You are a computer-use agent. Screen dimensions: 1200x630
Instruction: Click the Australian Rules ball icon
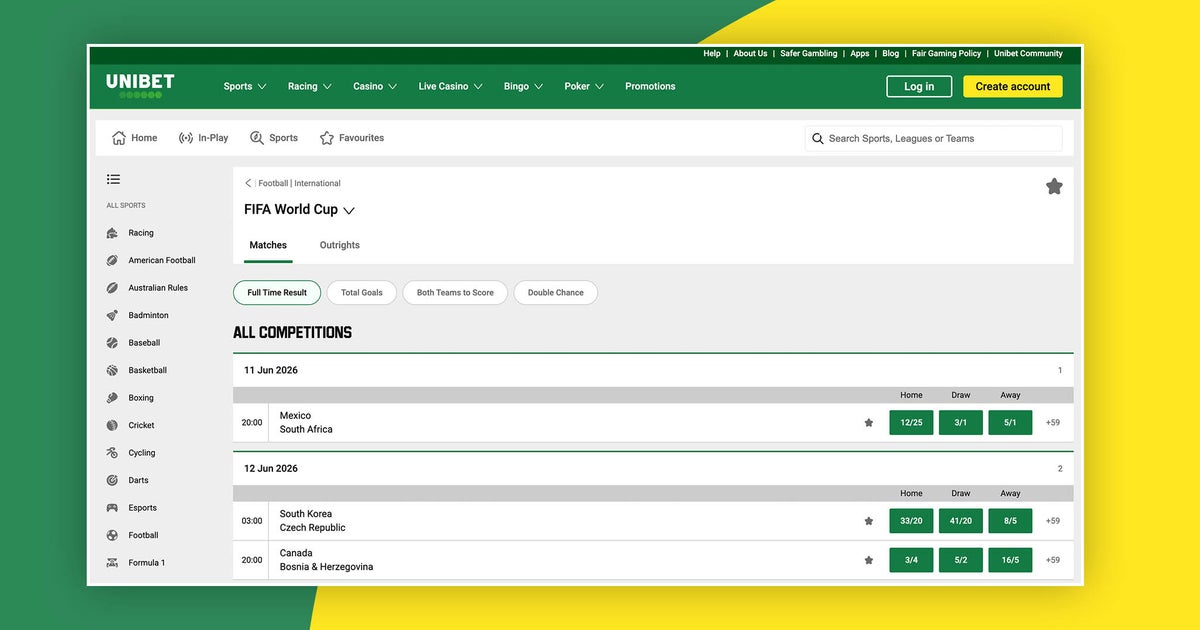click(x=112, y=288)
